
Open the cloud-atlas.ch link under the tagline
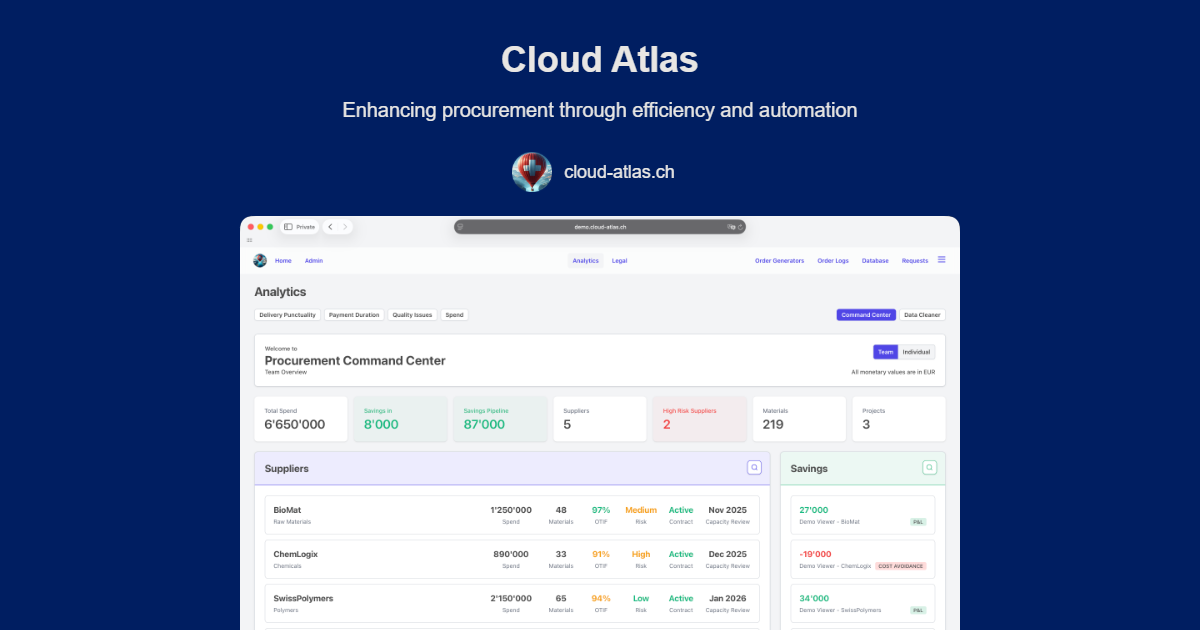[x=619, y=172]
